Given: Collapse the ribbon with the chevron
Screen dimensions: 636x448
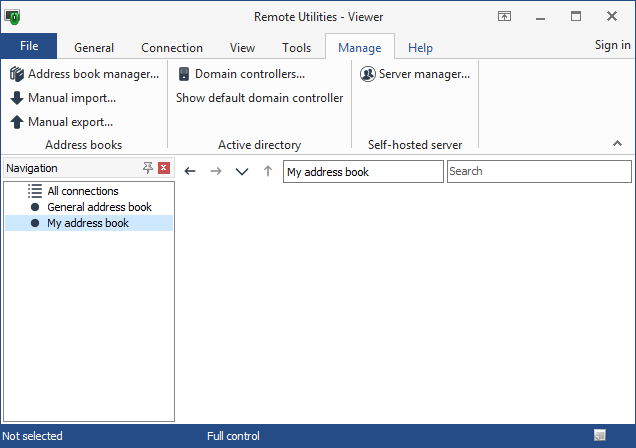Looking at the screenshot, I should [617, 144].
